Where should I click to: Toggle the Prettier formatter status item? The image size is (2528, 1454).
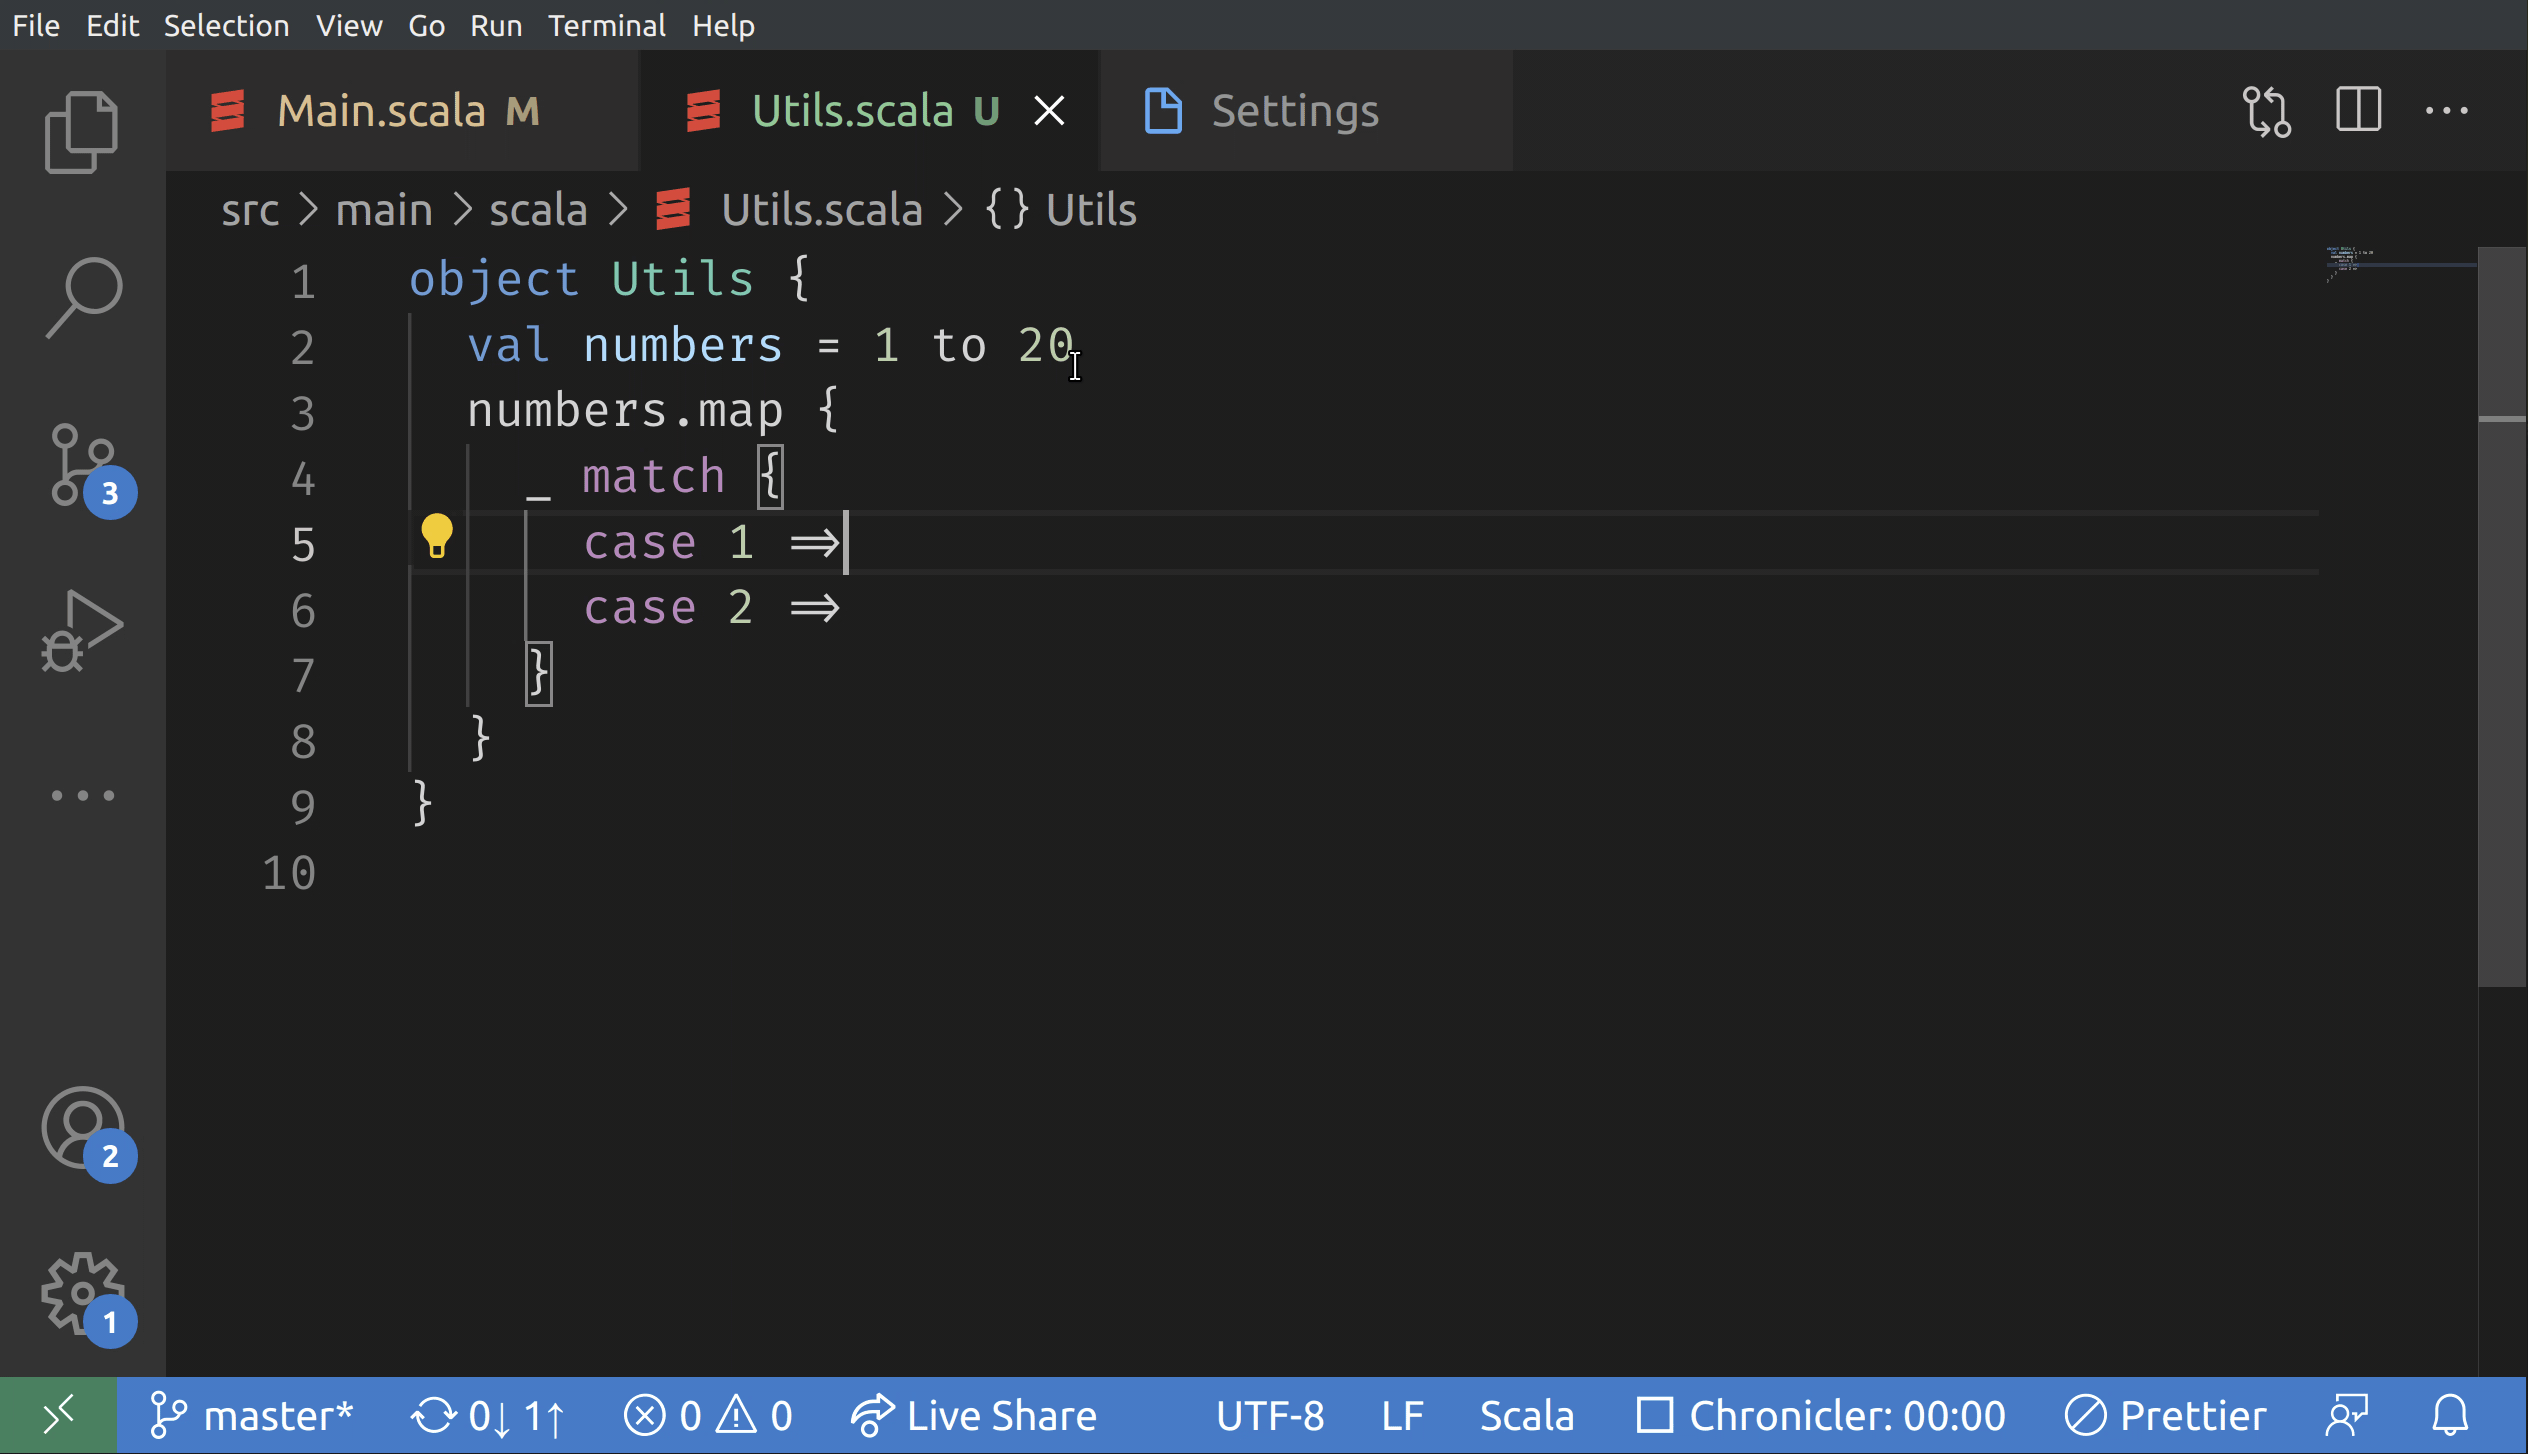pos(2168,1414)
